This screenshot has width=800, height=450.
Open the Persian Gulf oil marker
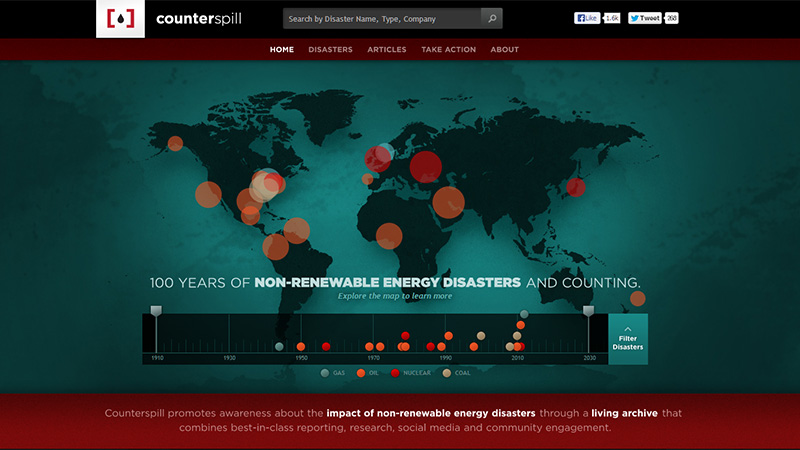[x=448, y=203]
